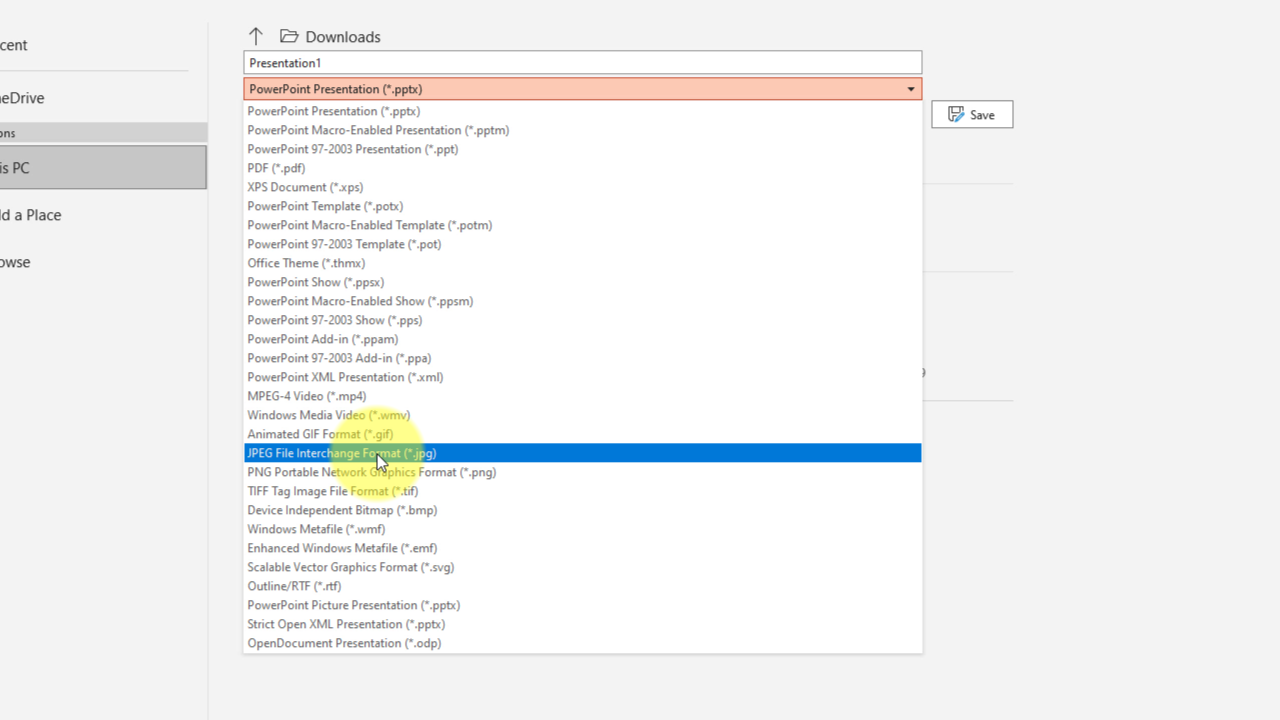Select This PC in the sidebar
Image resolution: width=1280 pixels, height=720 pixels.
[x=103, y=168]
